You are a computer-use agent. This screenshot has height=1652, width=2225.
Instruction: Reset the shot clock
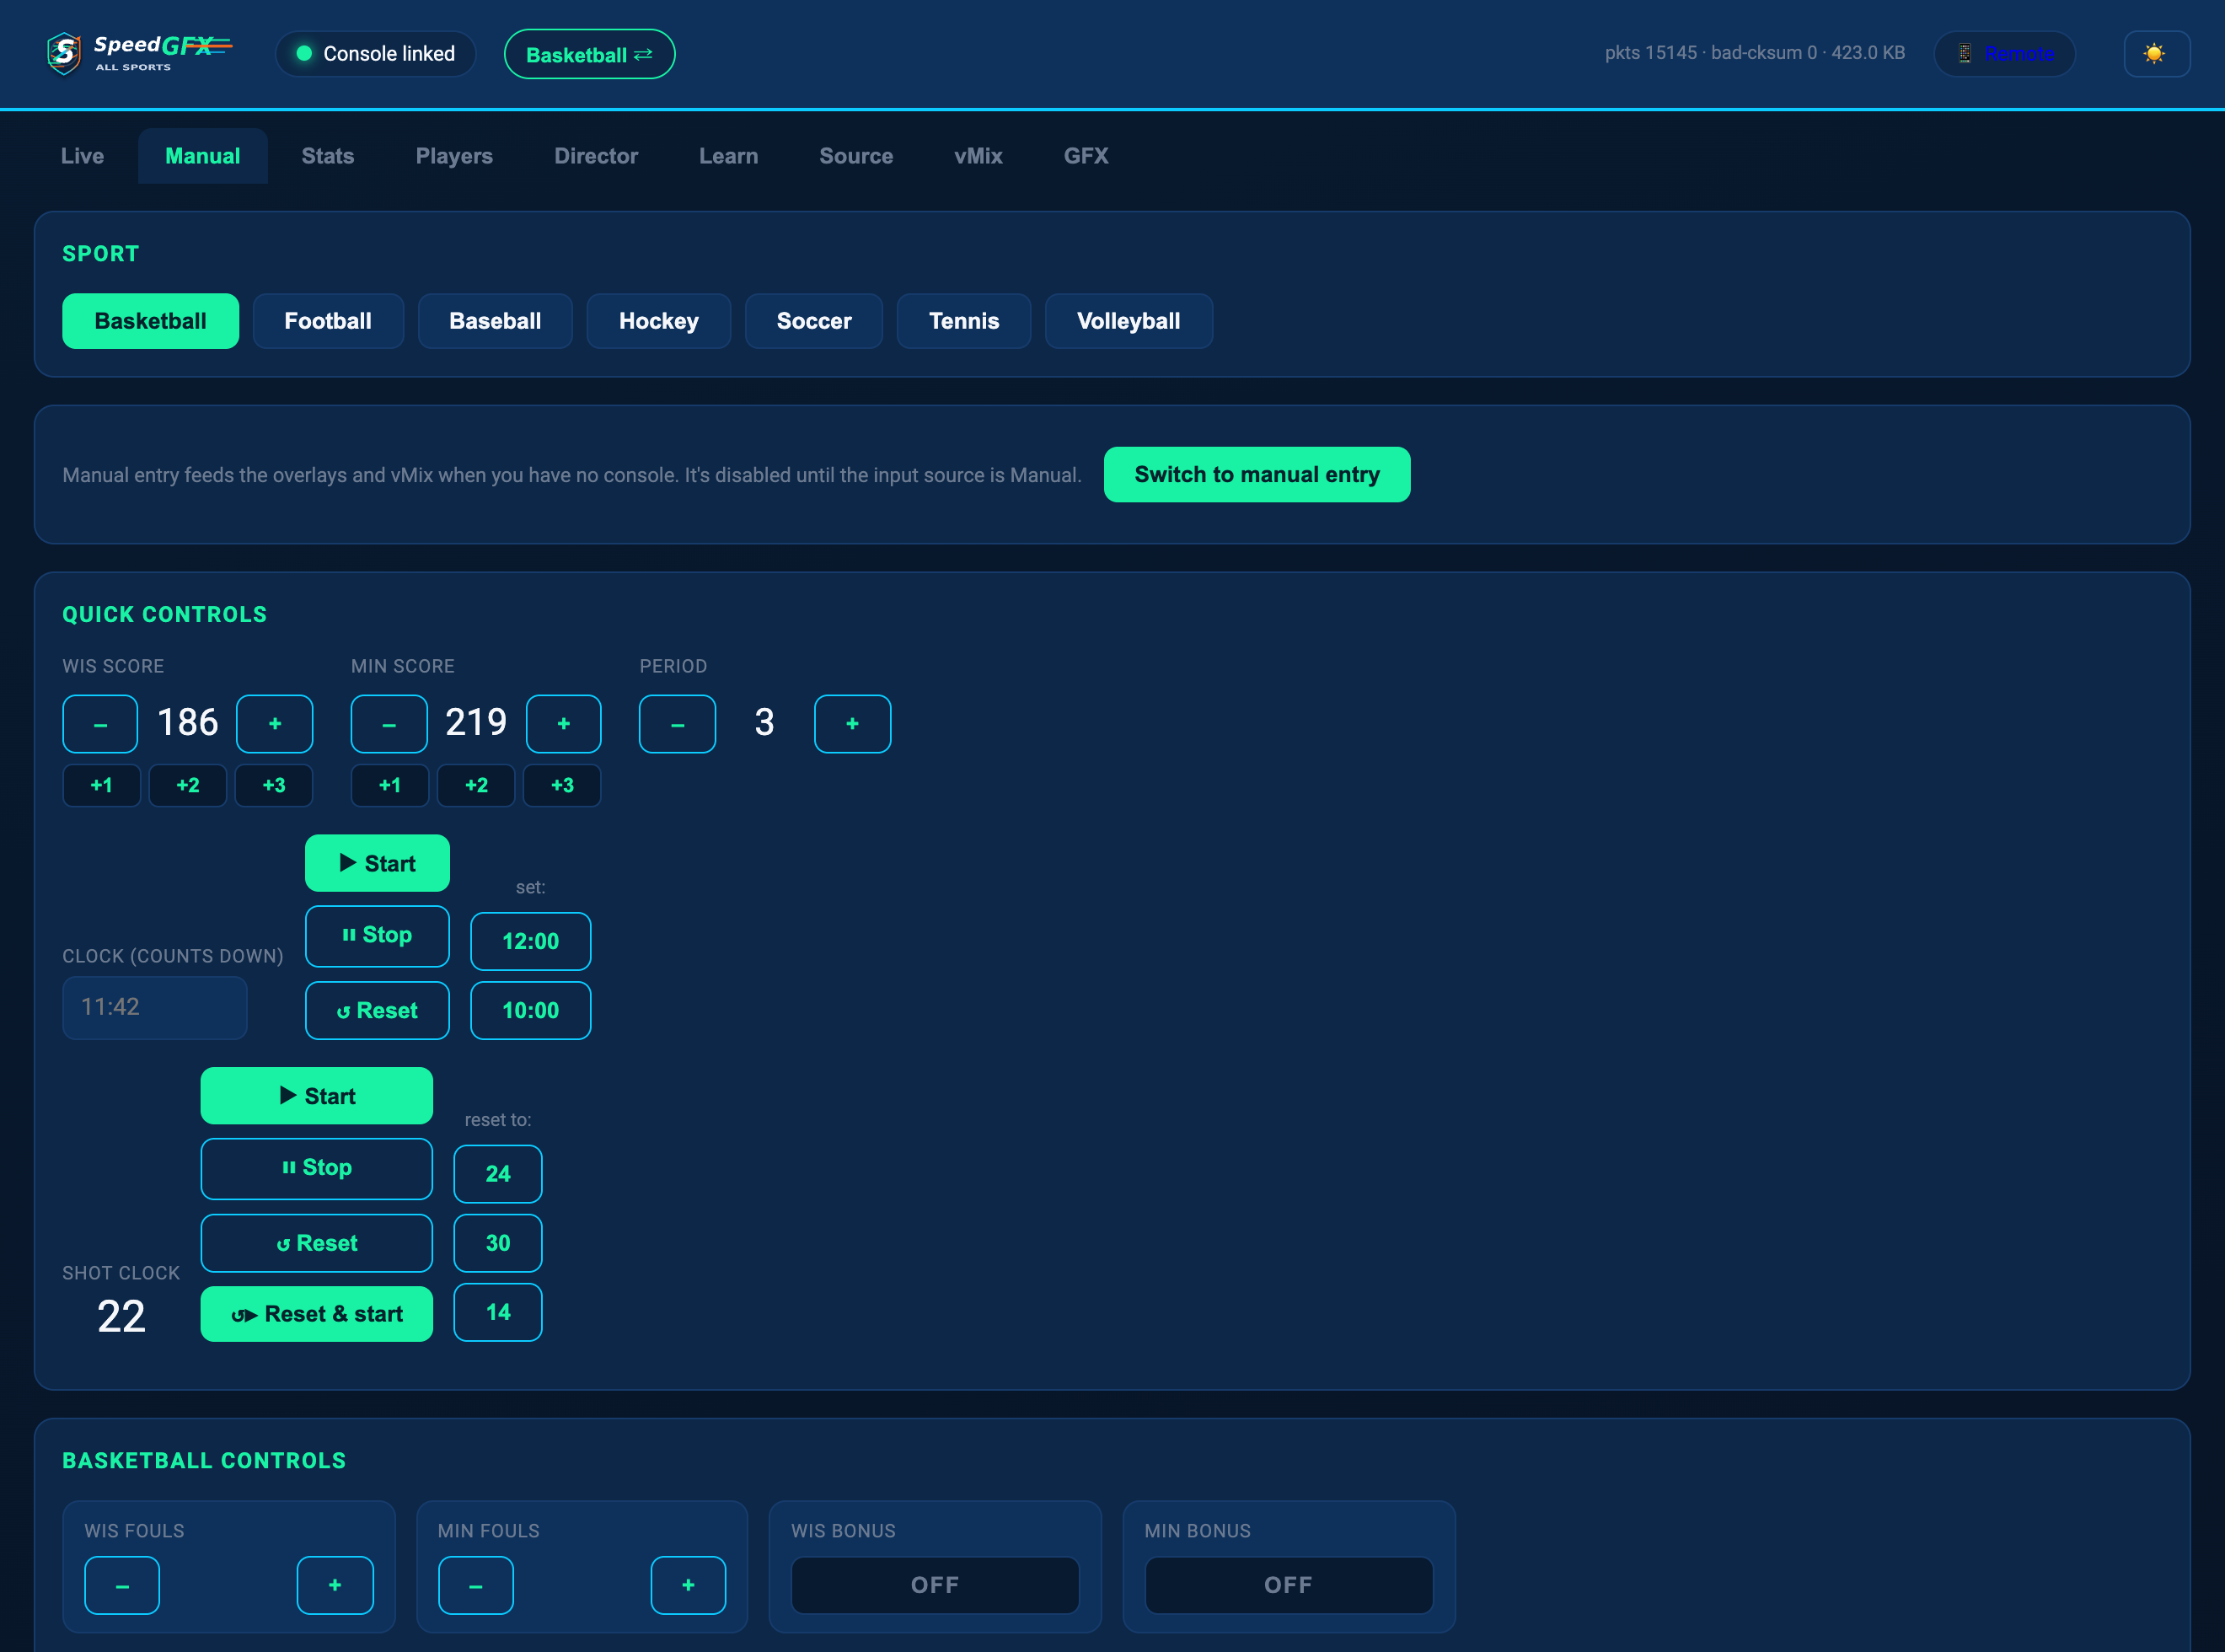click(x=317, y=1243)
